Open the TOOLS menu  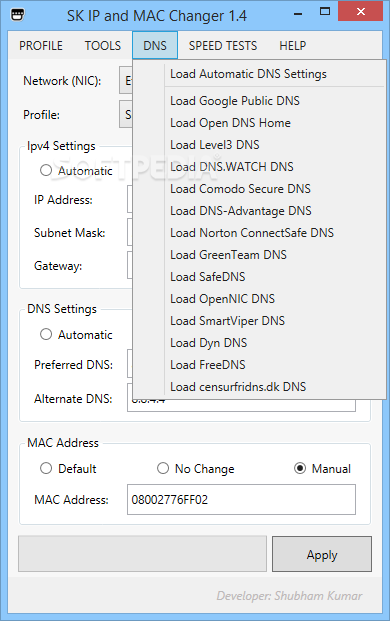(103, 46)
